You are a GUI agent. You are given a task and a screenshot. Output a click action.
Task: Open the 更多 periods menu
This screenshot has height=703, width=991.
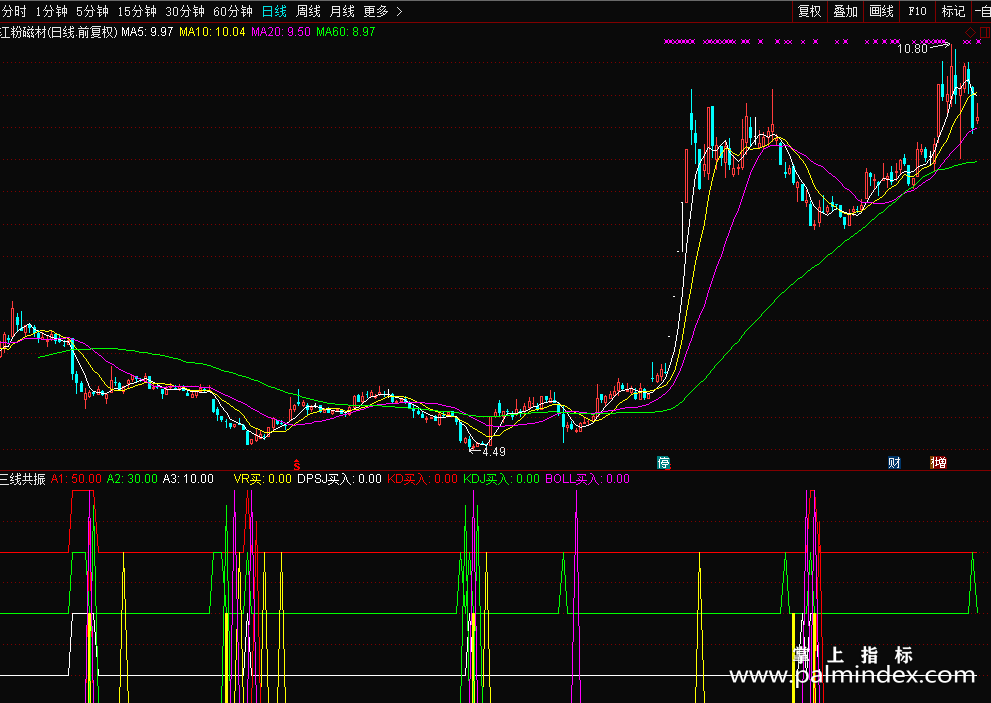pyautogui.click(x=375, y=11)
